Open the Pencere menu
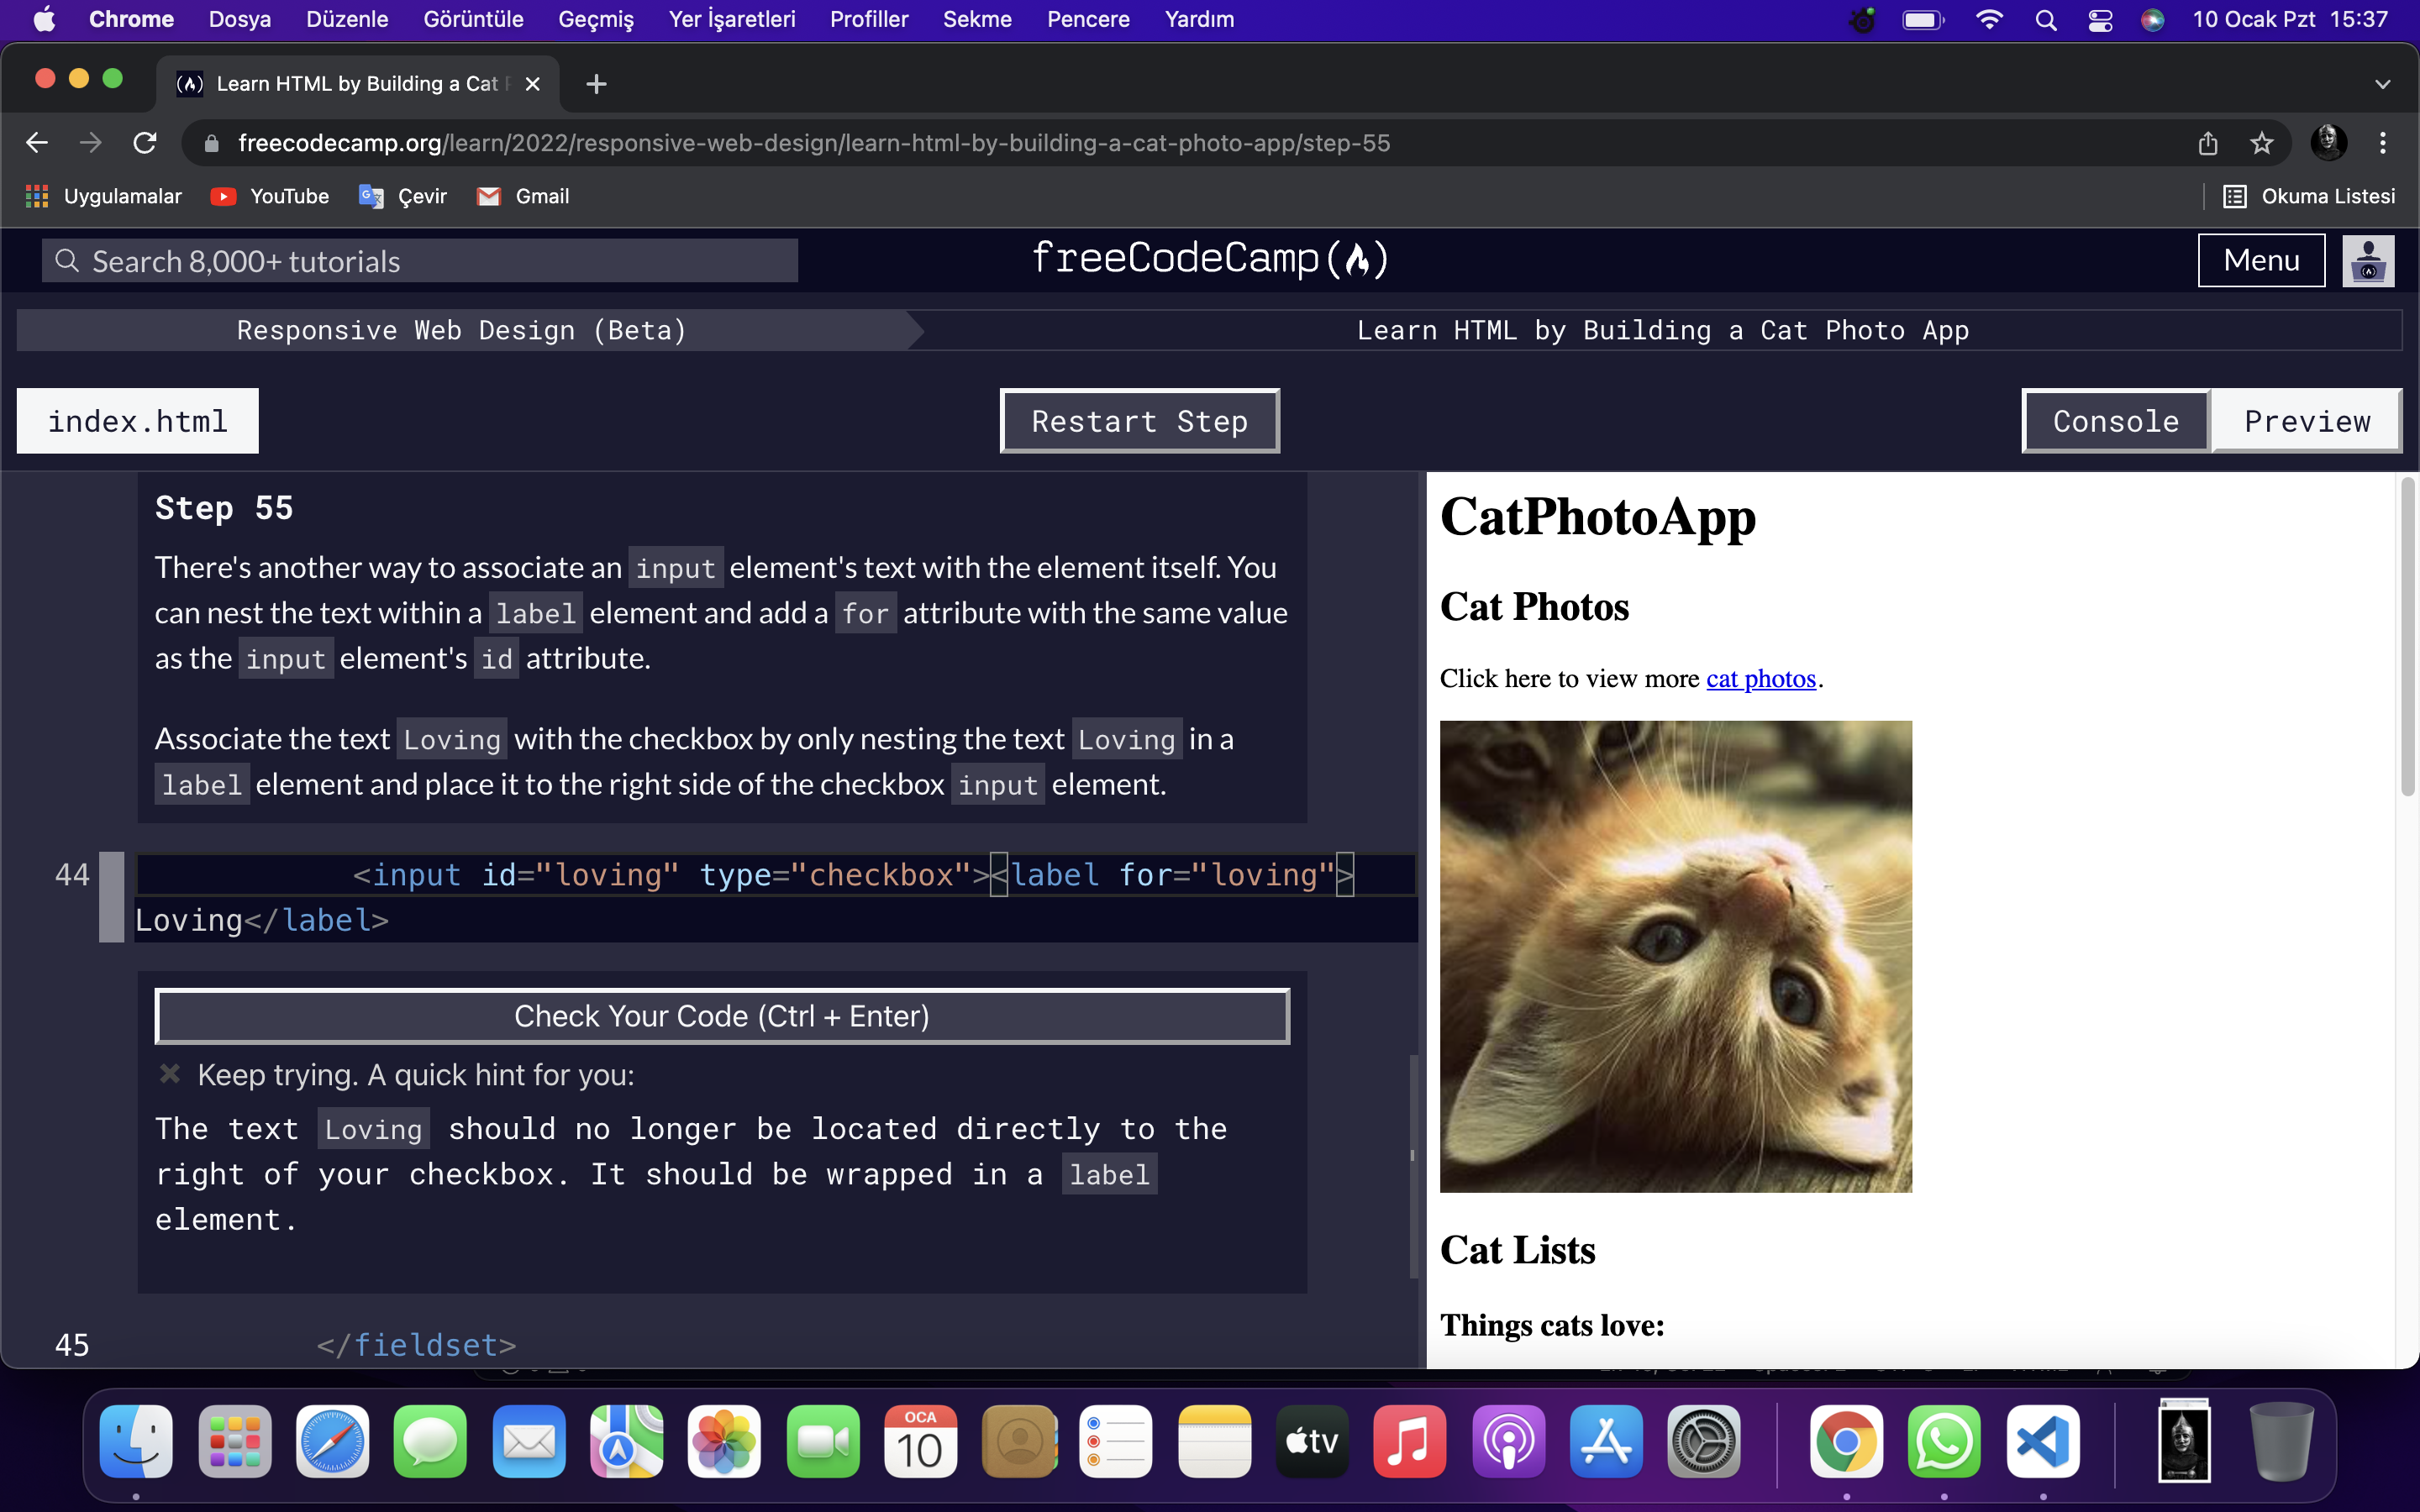The height and width of the screenshot is (1512, 2420). (x=1087, y=19)
